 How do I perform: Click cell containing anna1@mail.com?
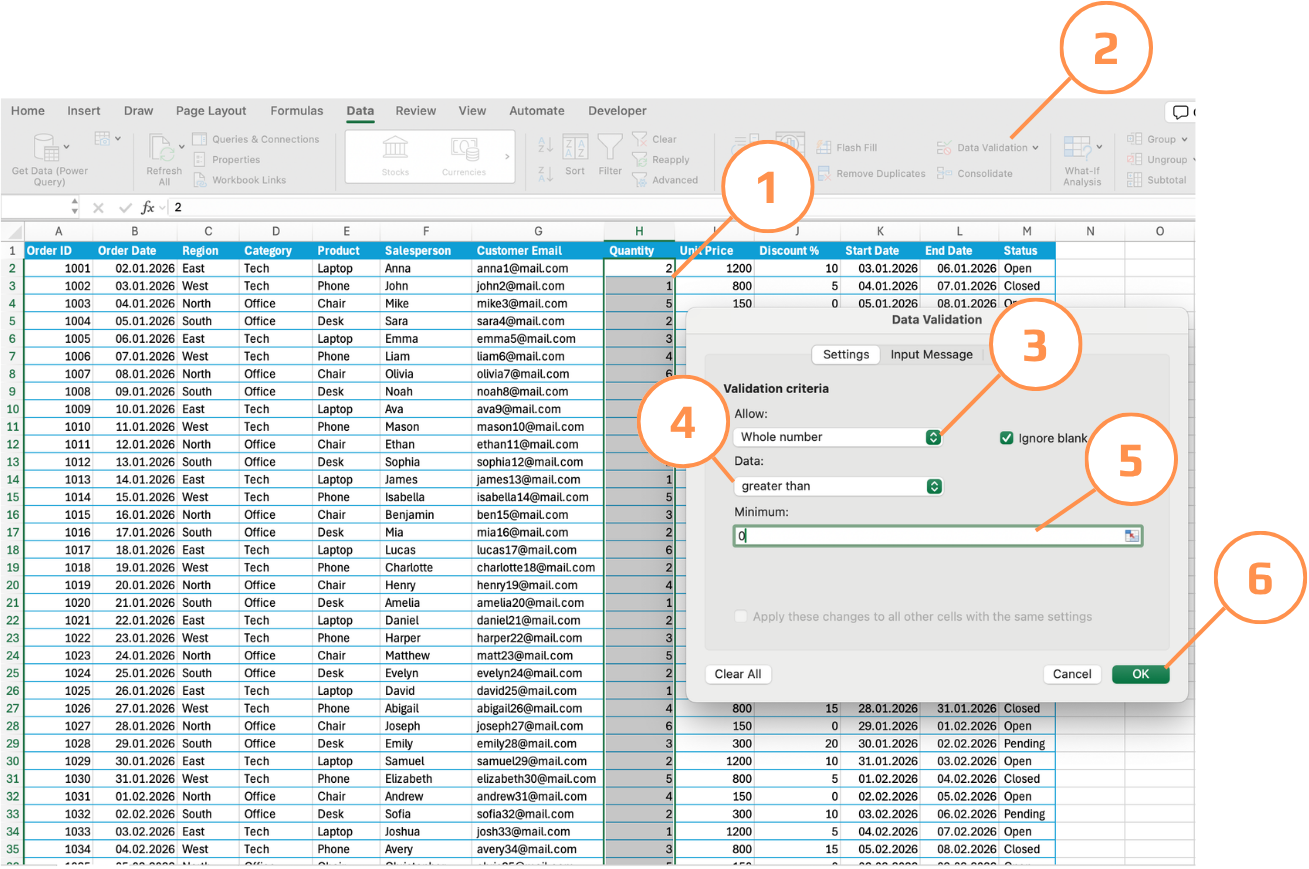tap(538, 268)
